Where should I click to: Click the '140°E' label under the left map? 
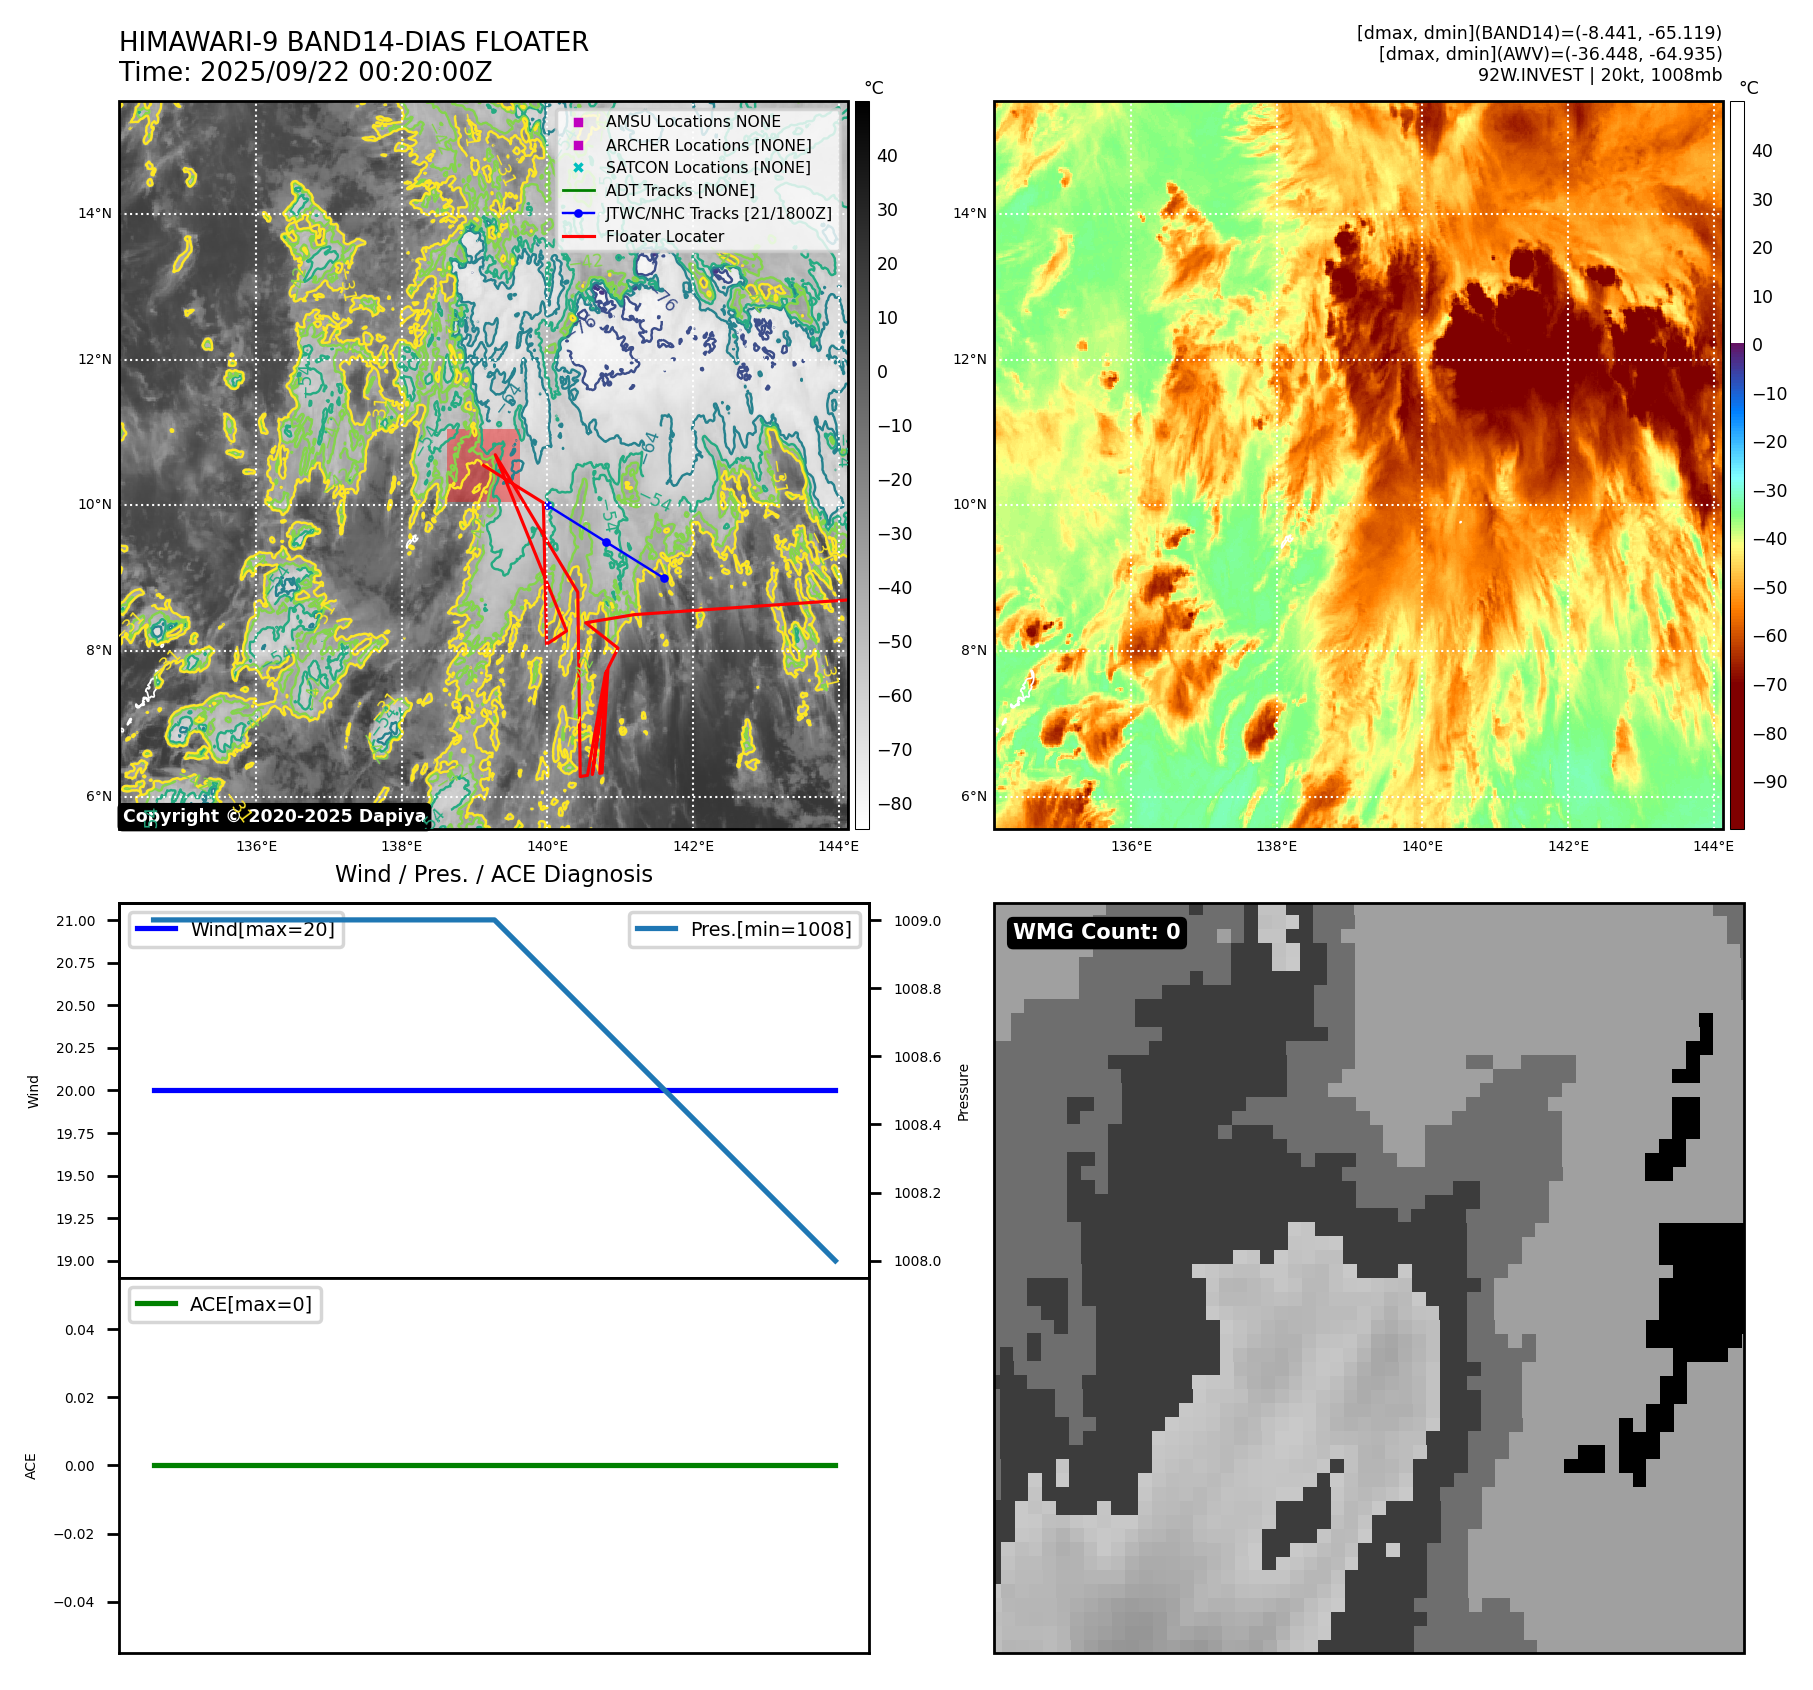click(x=547, y=846)
